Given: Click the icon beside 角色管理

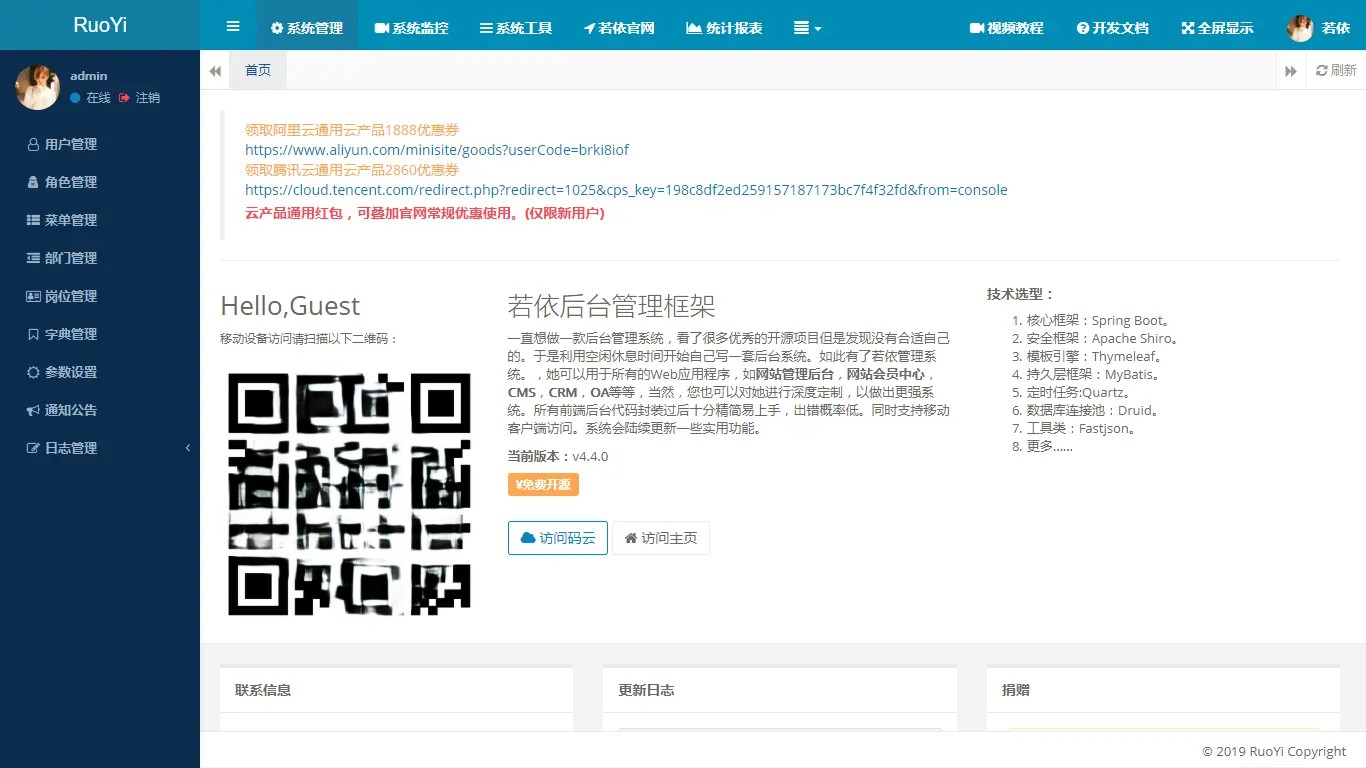Looking at the screenshot, I should click(x=33, y=182).
